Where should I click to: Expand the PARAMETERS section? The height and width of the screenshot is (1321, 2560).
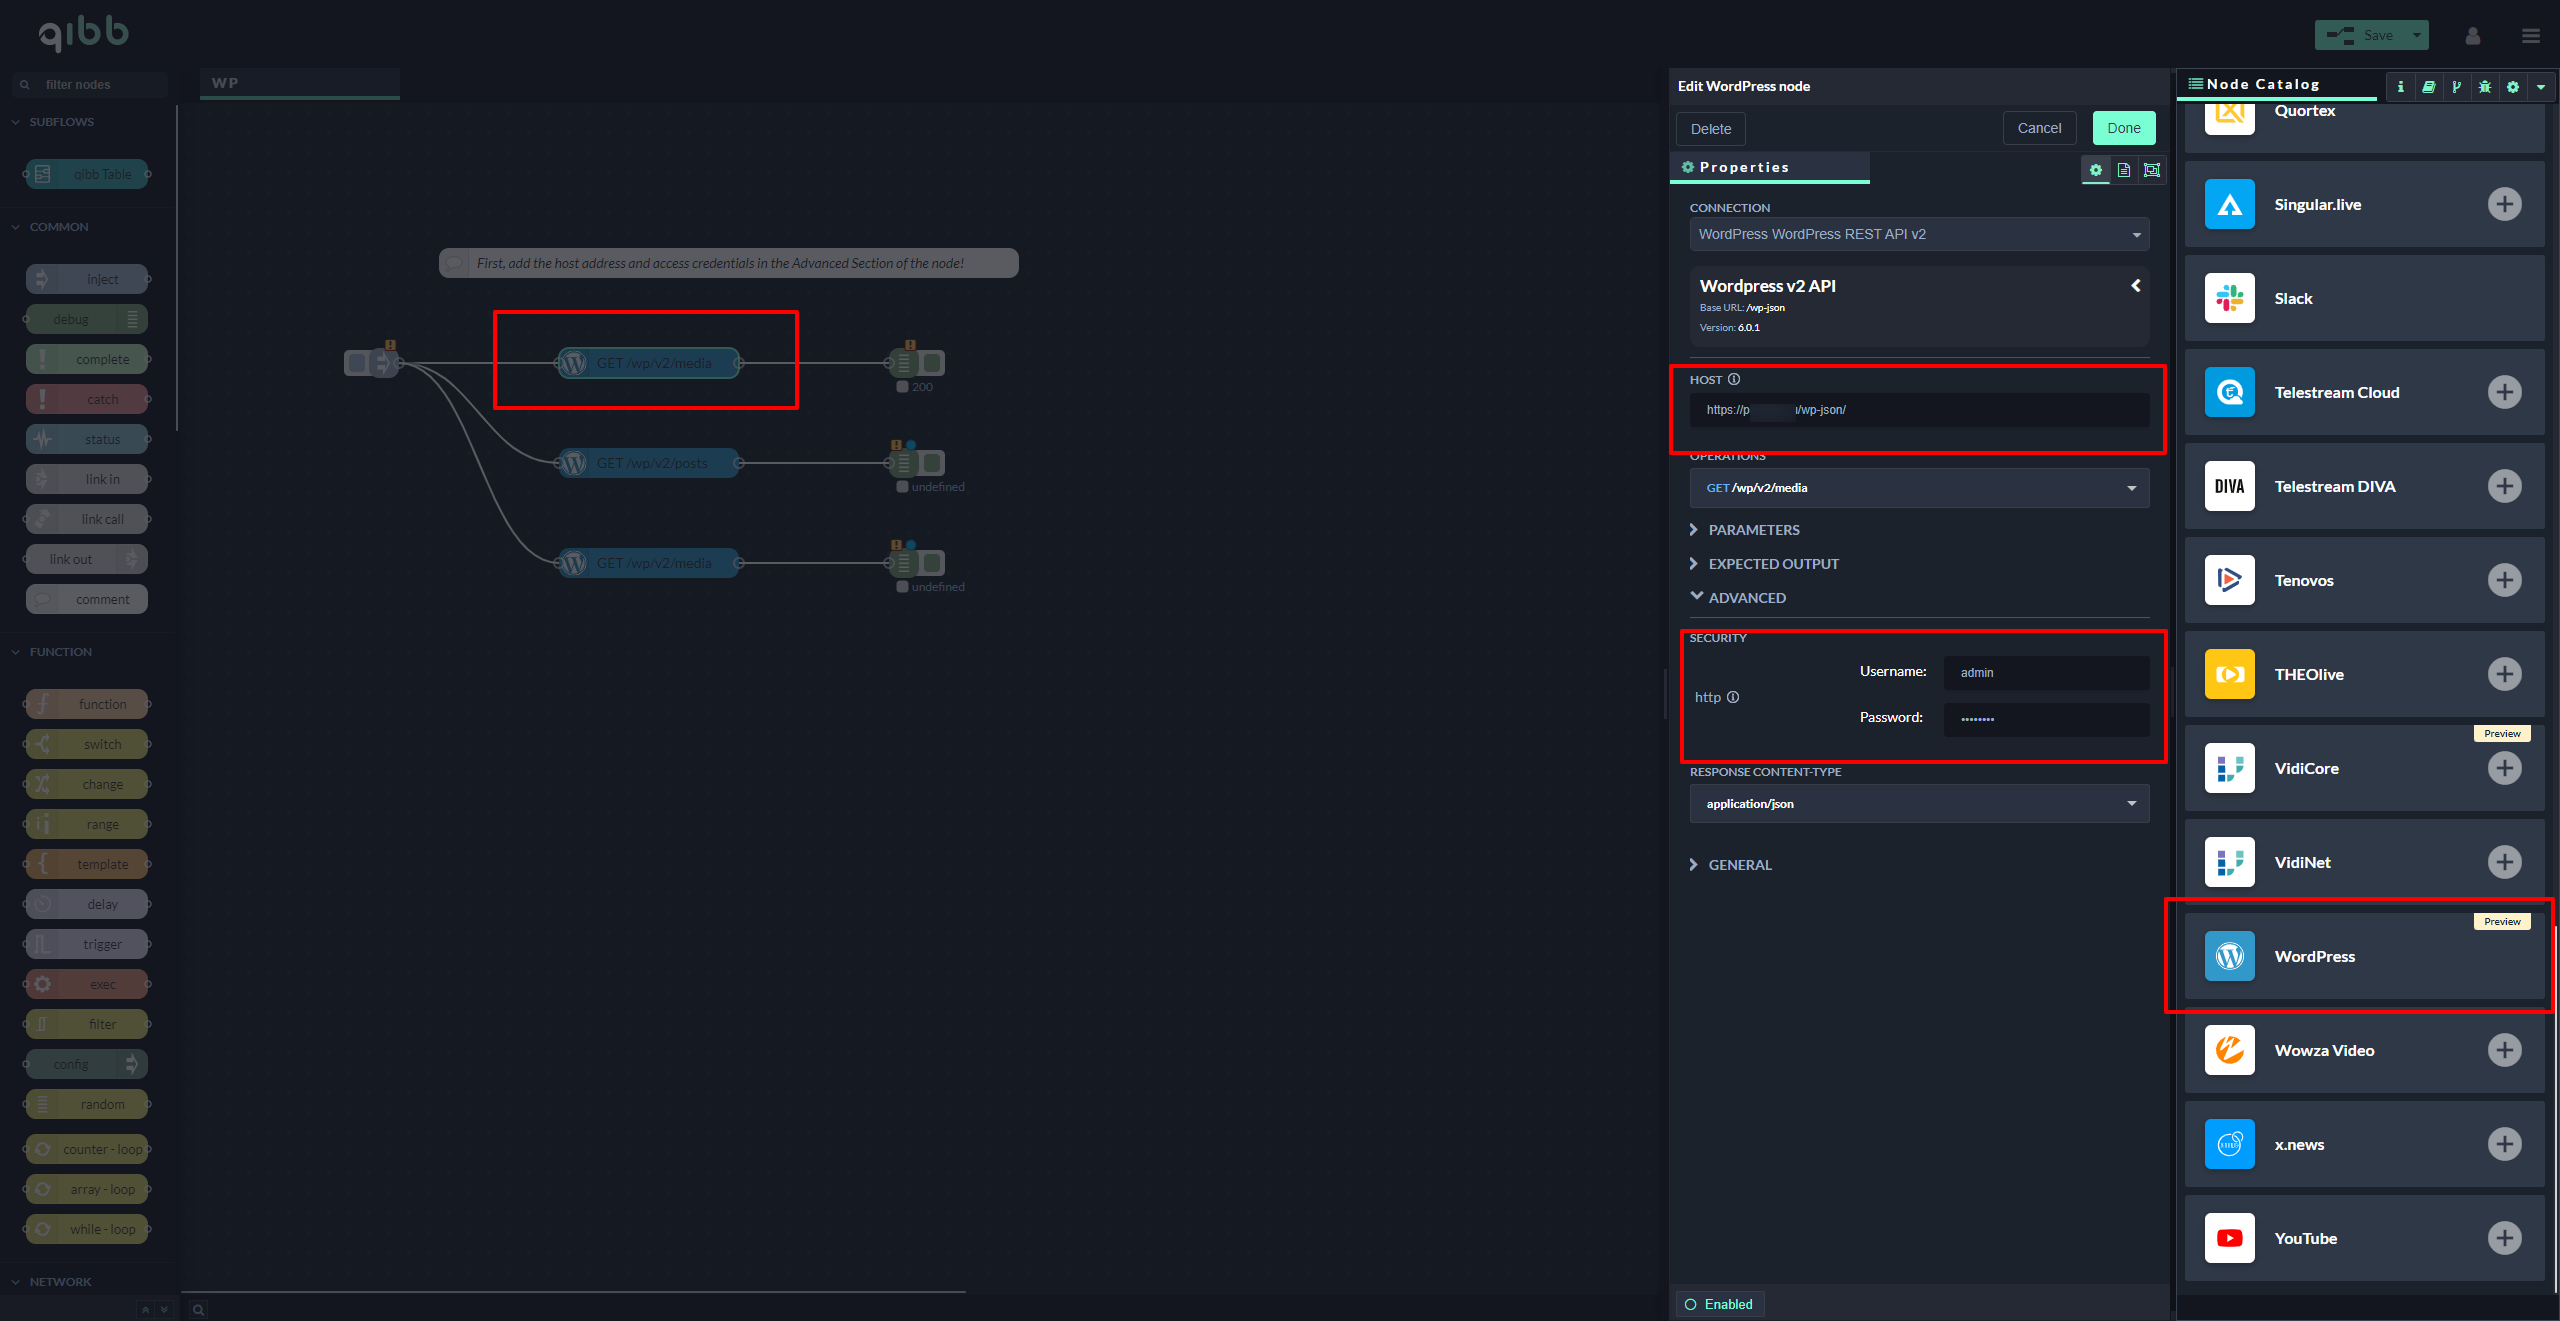tap(1753, 530)
